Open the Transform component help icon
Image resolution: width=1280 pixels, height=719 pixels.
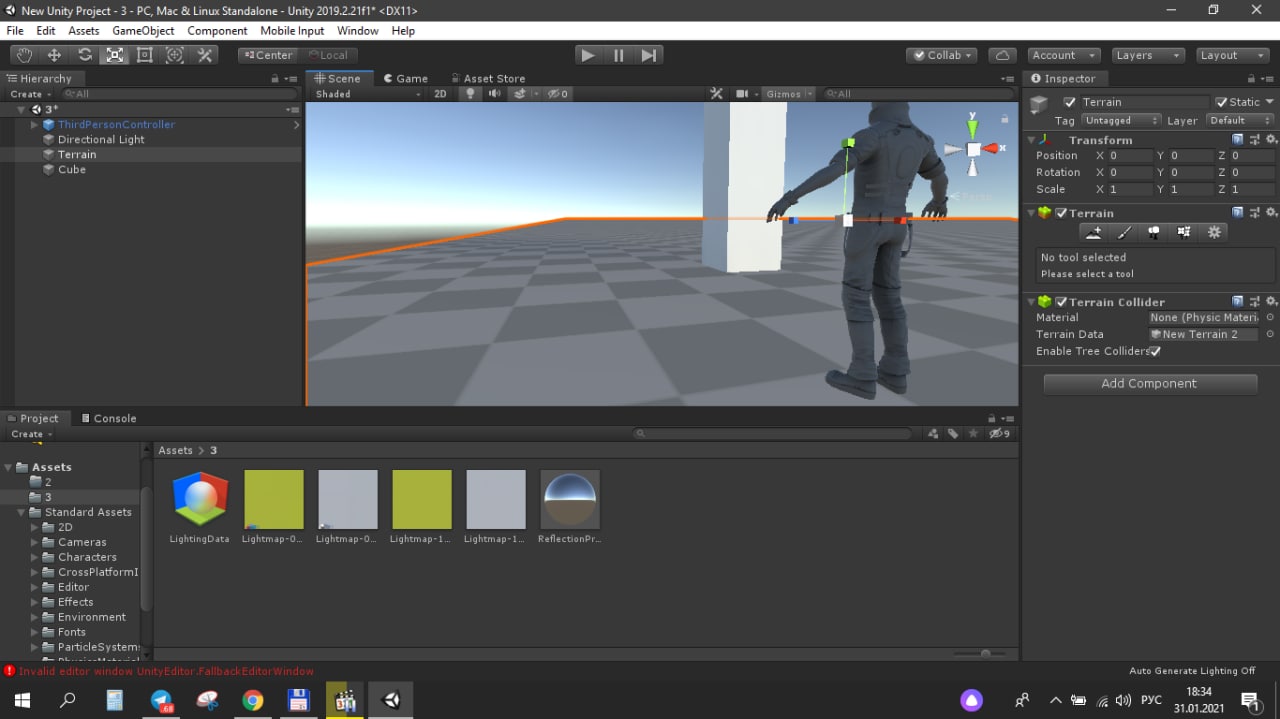tap(1238, 140)
